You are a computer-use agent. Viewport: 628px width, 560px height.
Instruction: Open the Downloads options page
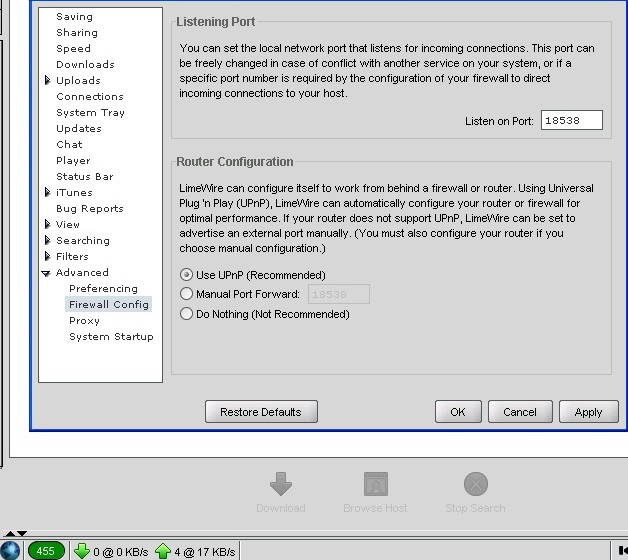[x=85, y=64]
